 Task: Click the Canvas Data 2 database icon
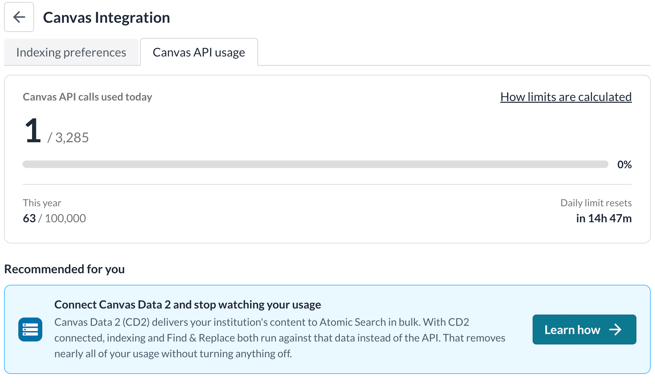pyautogui.click(x=30, y=330)
